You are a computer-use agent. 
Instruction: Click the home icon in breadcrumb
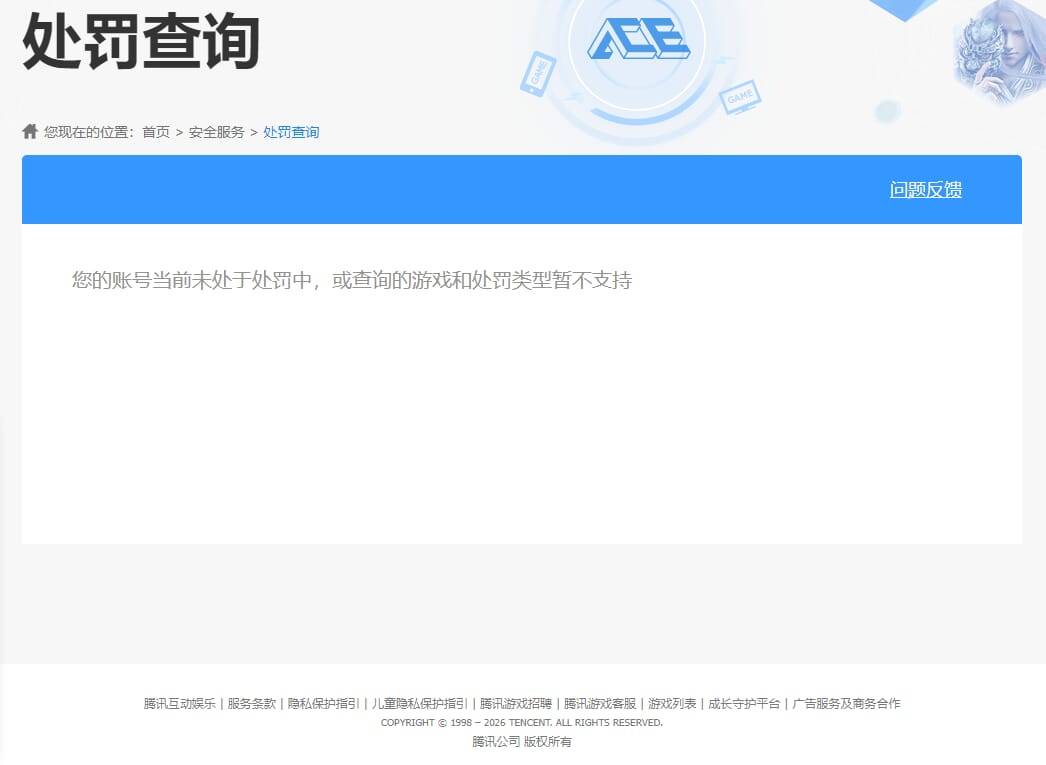[x=28, y=131]
